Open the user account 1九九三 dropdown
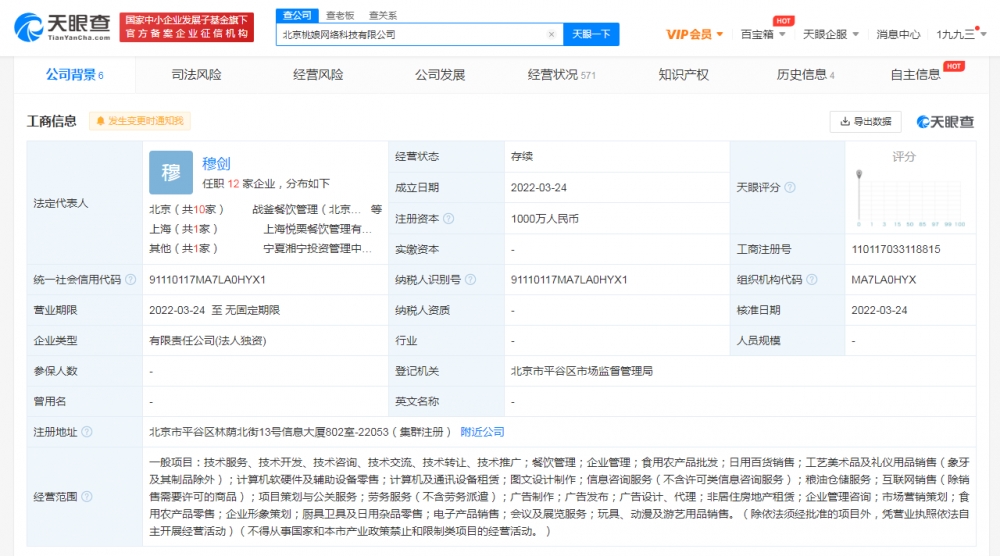The image size is (1000, 556). [x=961, y=34]
